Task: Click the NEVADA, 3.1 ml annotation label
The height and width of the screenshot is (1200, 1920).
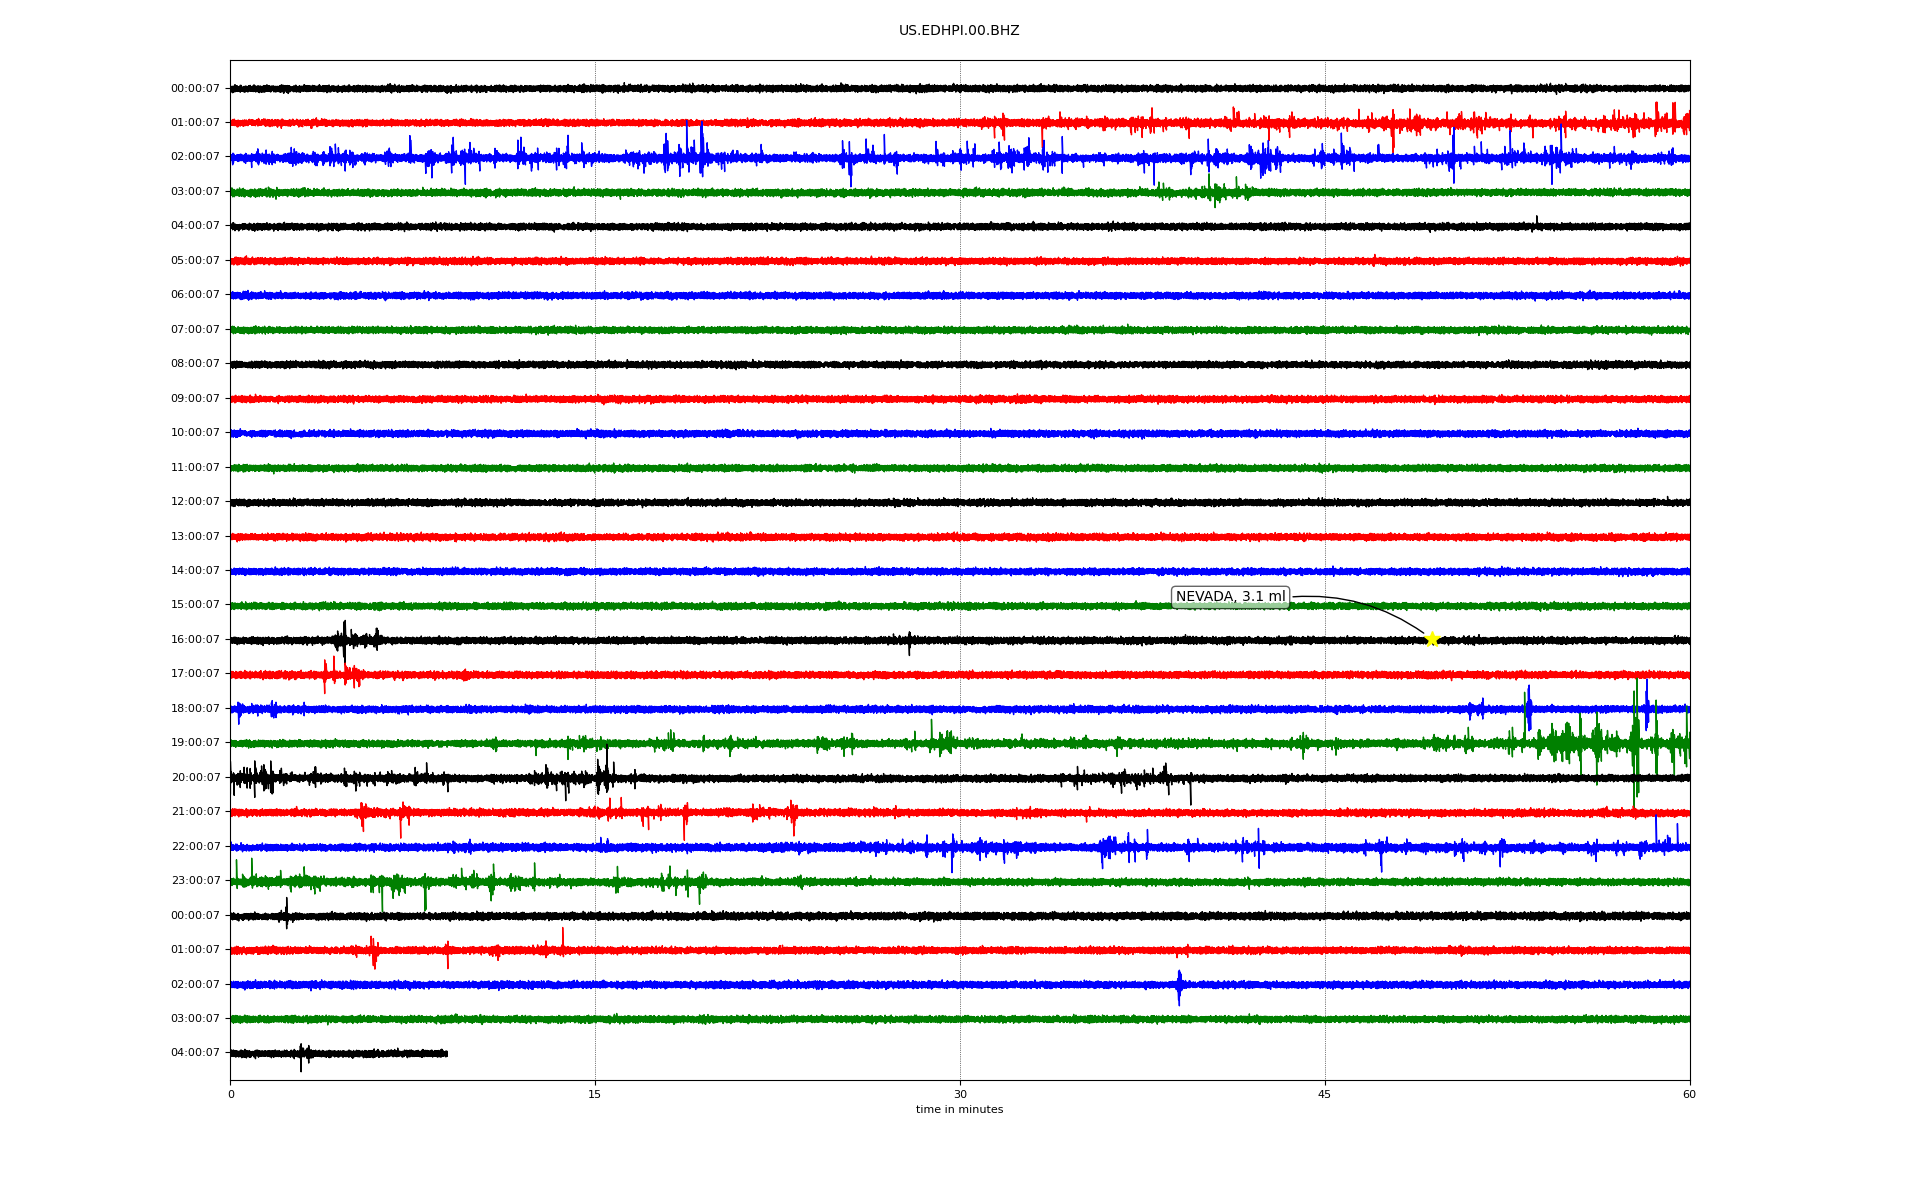Action: click(1230, 597)
